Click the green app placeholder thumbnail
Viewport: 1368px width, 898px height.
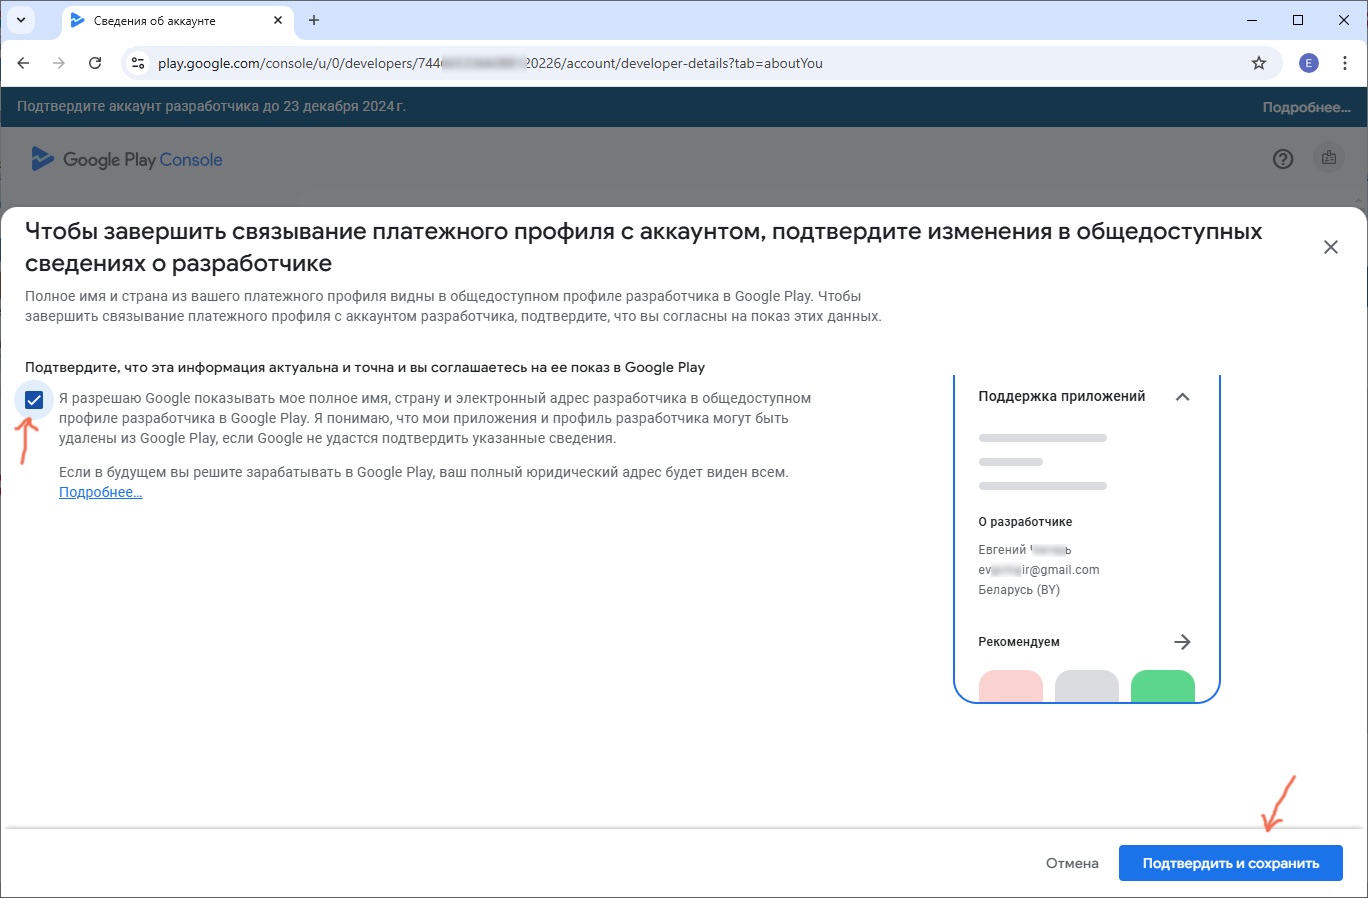(x=1163, y=686)
